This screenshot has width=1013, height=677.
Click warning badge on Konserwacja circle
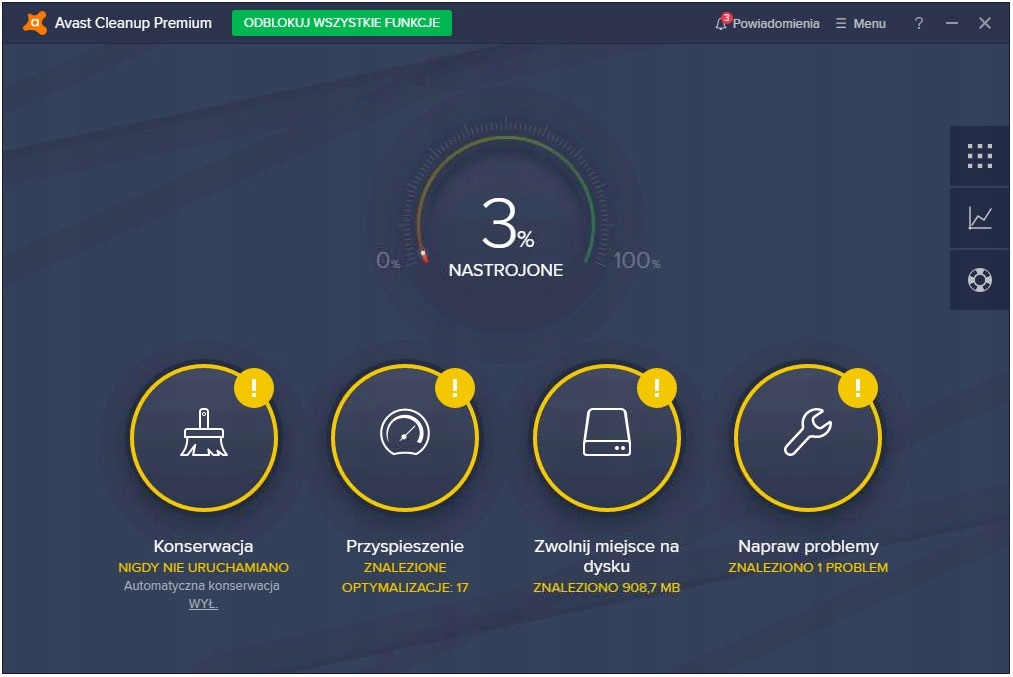254,388
